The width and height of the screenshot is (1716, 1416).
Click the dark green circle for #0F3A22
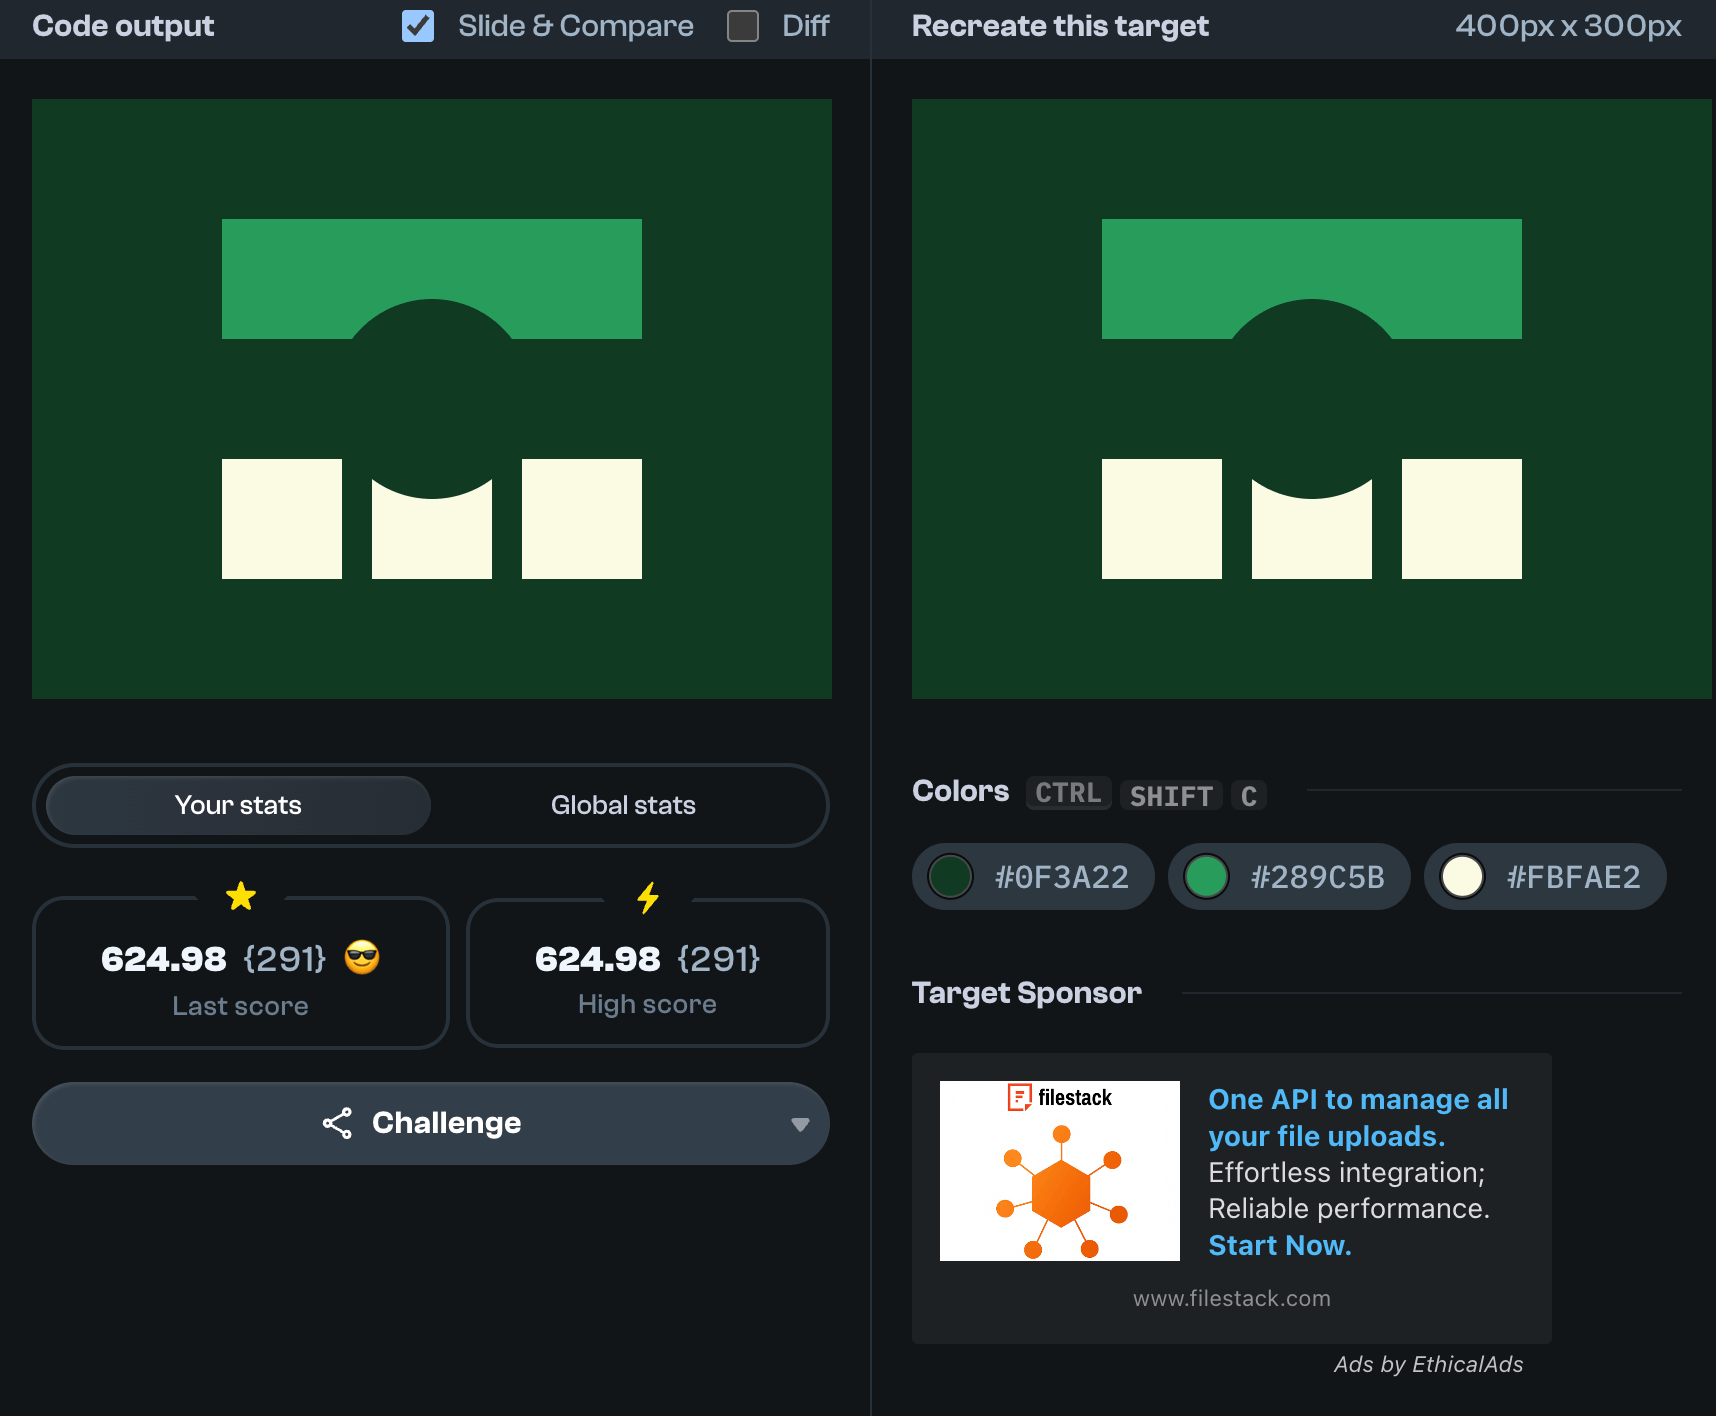click(x=950, y=877)
